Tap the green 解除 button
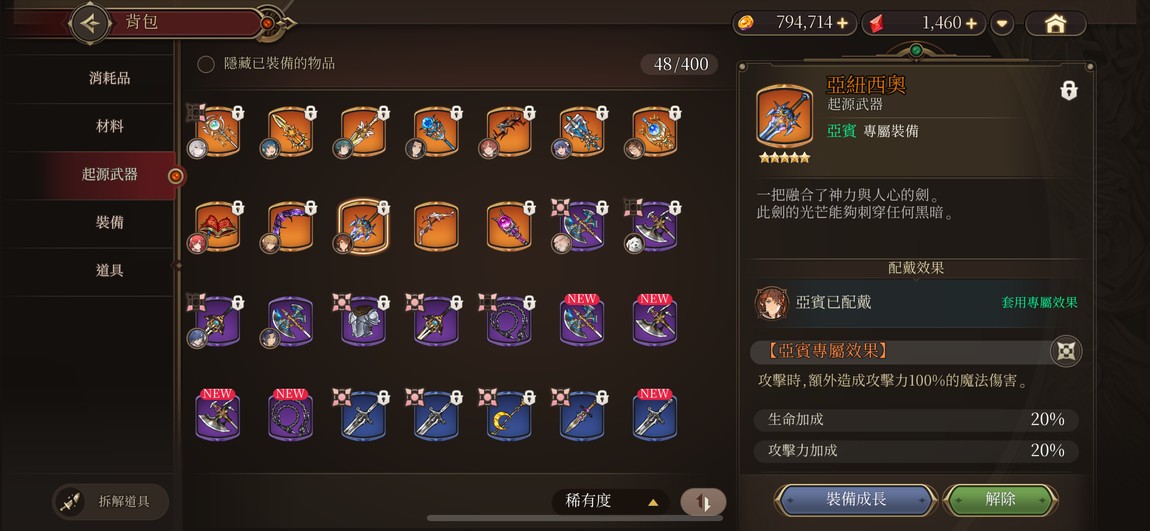The width and height of the screenshot is (1150, 531). [x=1000, y=499]
